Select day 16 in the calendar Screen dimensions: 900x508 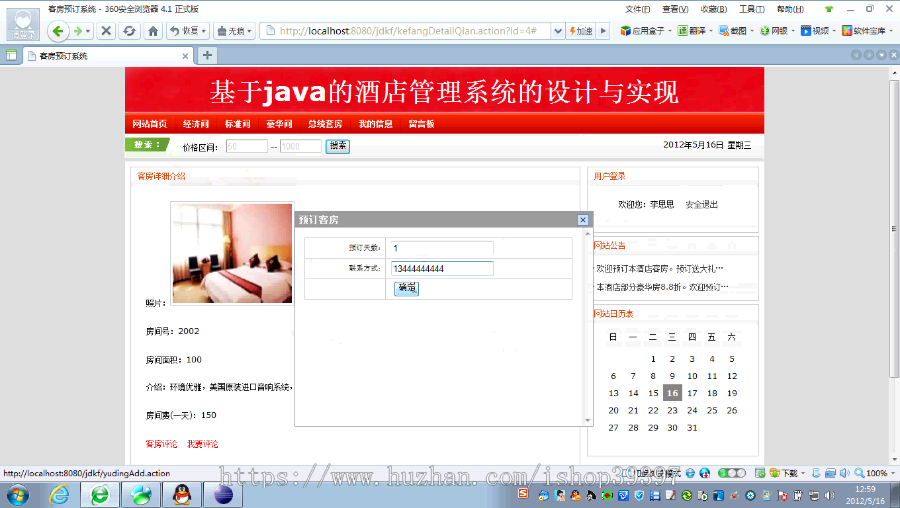coord(672,393)
